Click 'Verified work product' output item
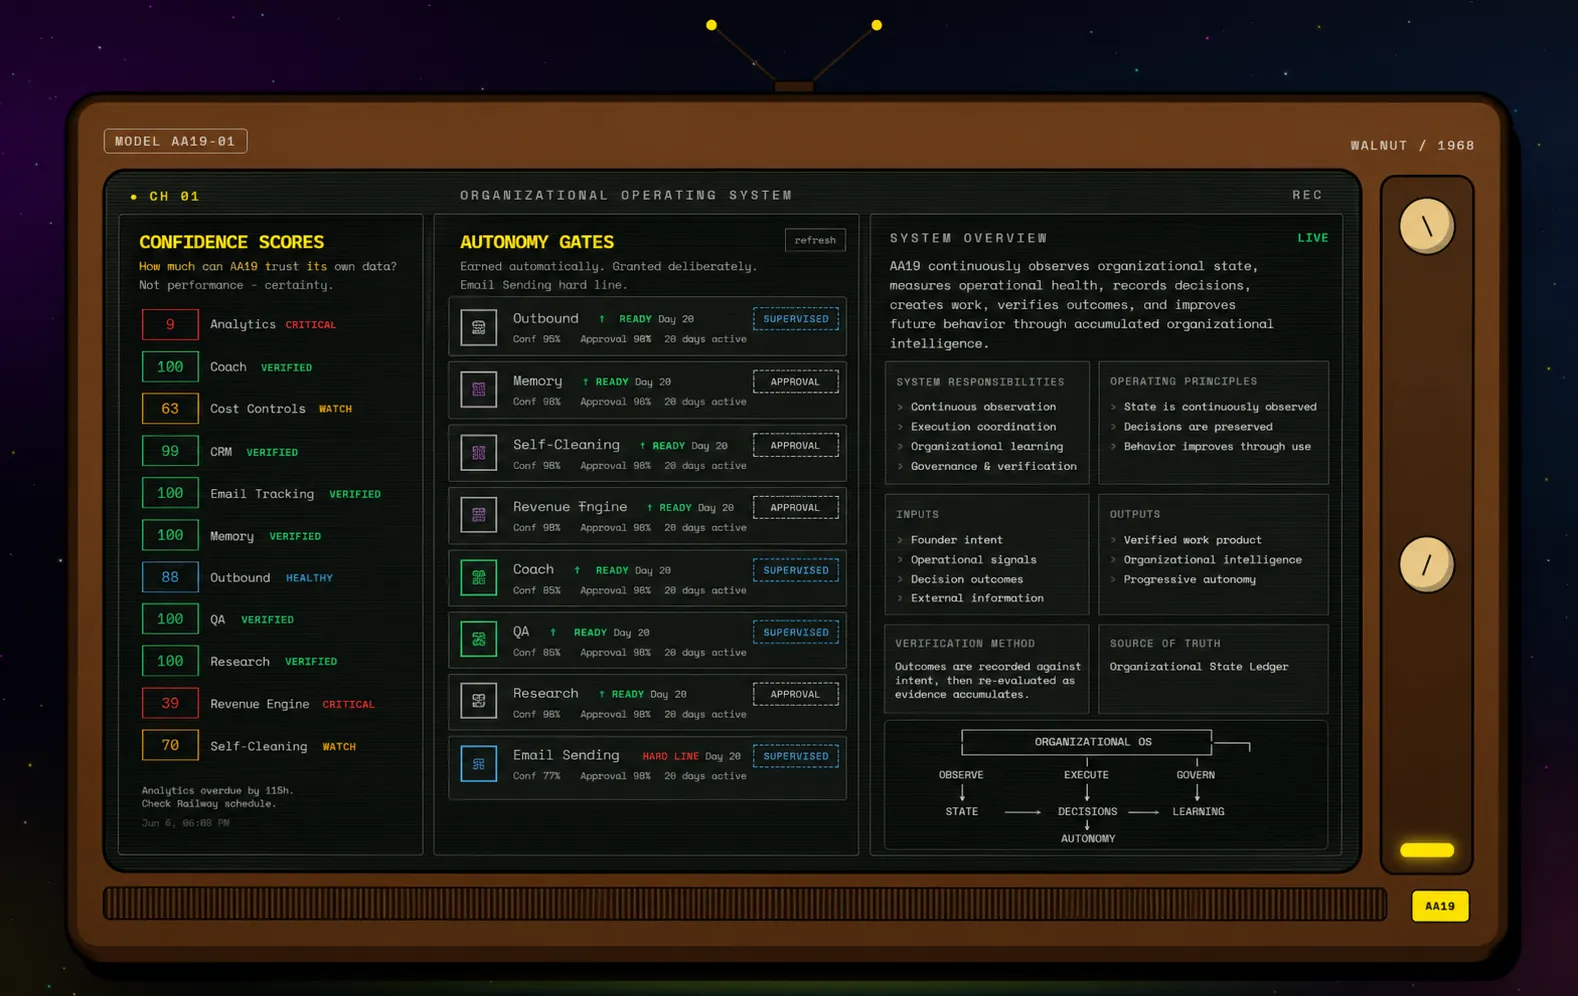The width and height of the screenshot is (1578, 996). 1192,540
